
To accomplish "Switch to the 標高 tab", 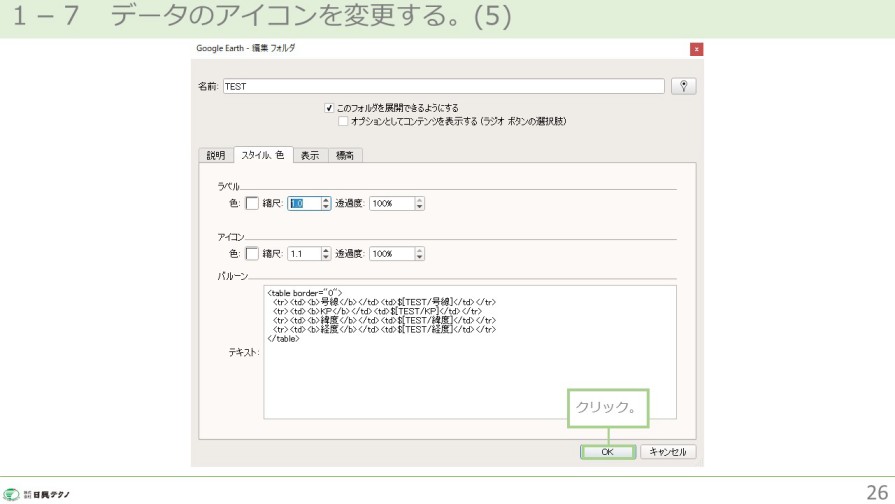I will point(344,155).
